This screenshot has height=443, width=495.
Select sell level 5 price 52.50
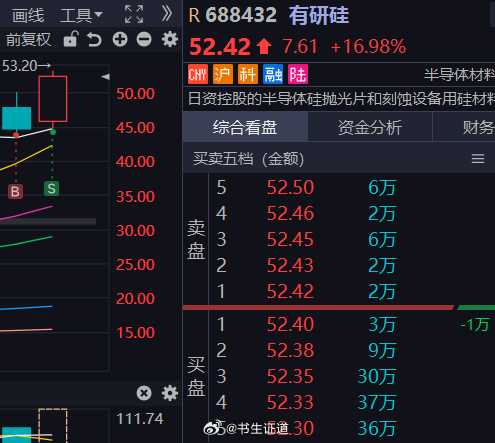click(x=290, y=187)
